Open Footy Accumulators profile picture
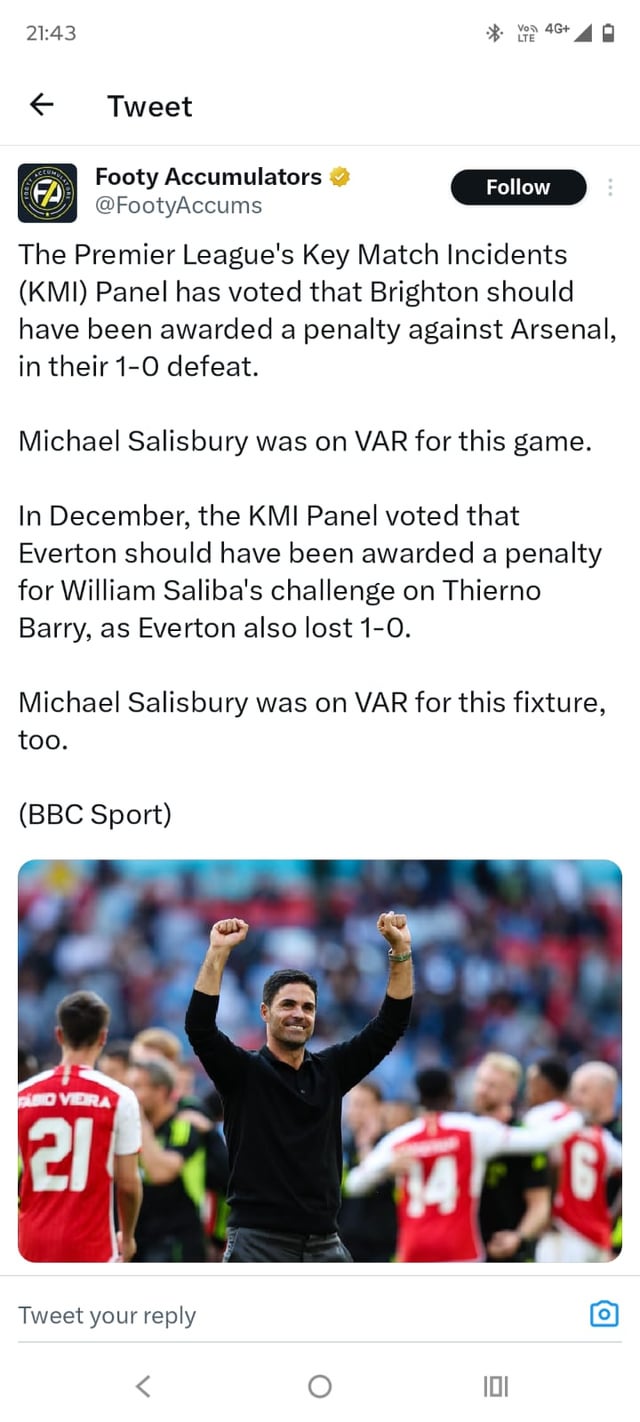The image size is (640, 1422). tap(47, 192)
